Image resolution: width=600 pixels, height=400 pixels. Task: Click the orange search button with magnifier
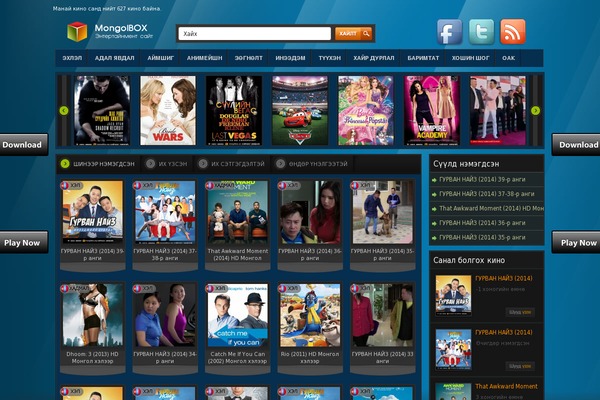353,34
